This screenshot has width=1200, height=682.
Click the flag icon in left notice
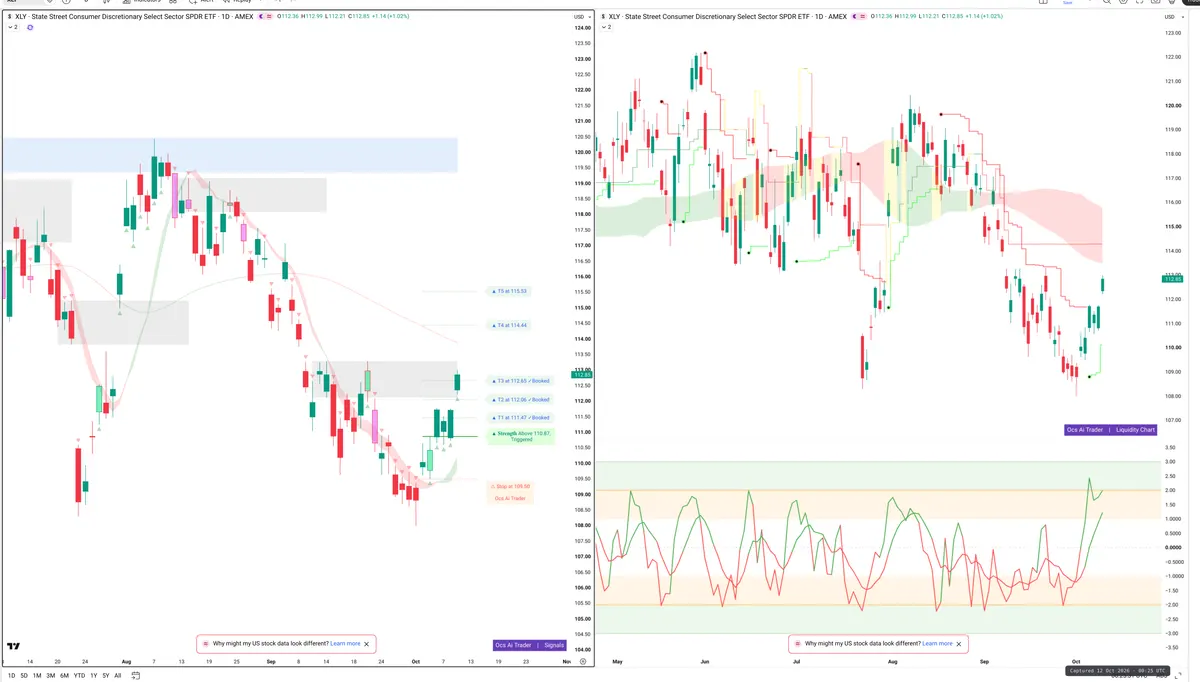click(x=205, y=644)
